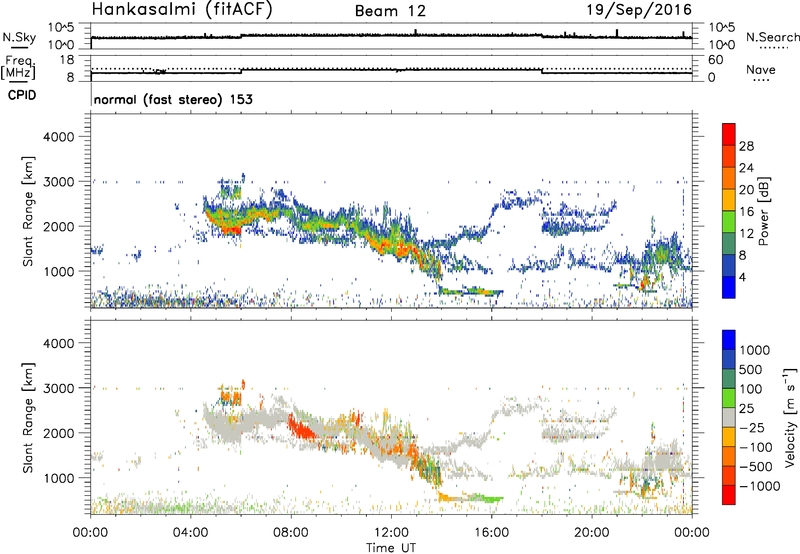Viewport: 800px width, 554px height.
Task: Click 2000 on the power panel's range axis
Action: [x=59, y=226]
